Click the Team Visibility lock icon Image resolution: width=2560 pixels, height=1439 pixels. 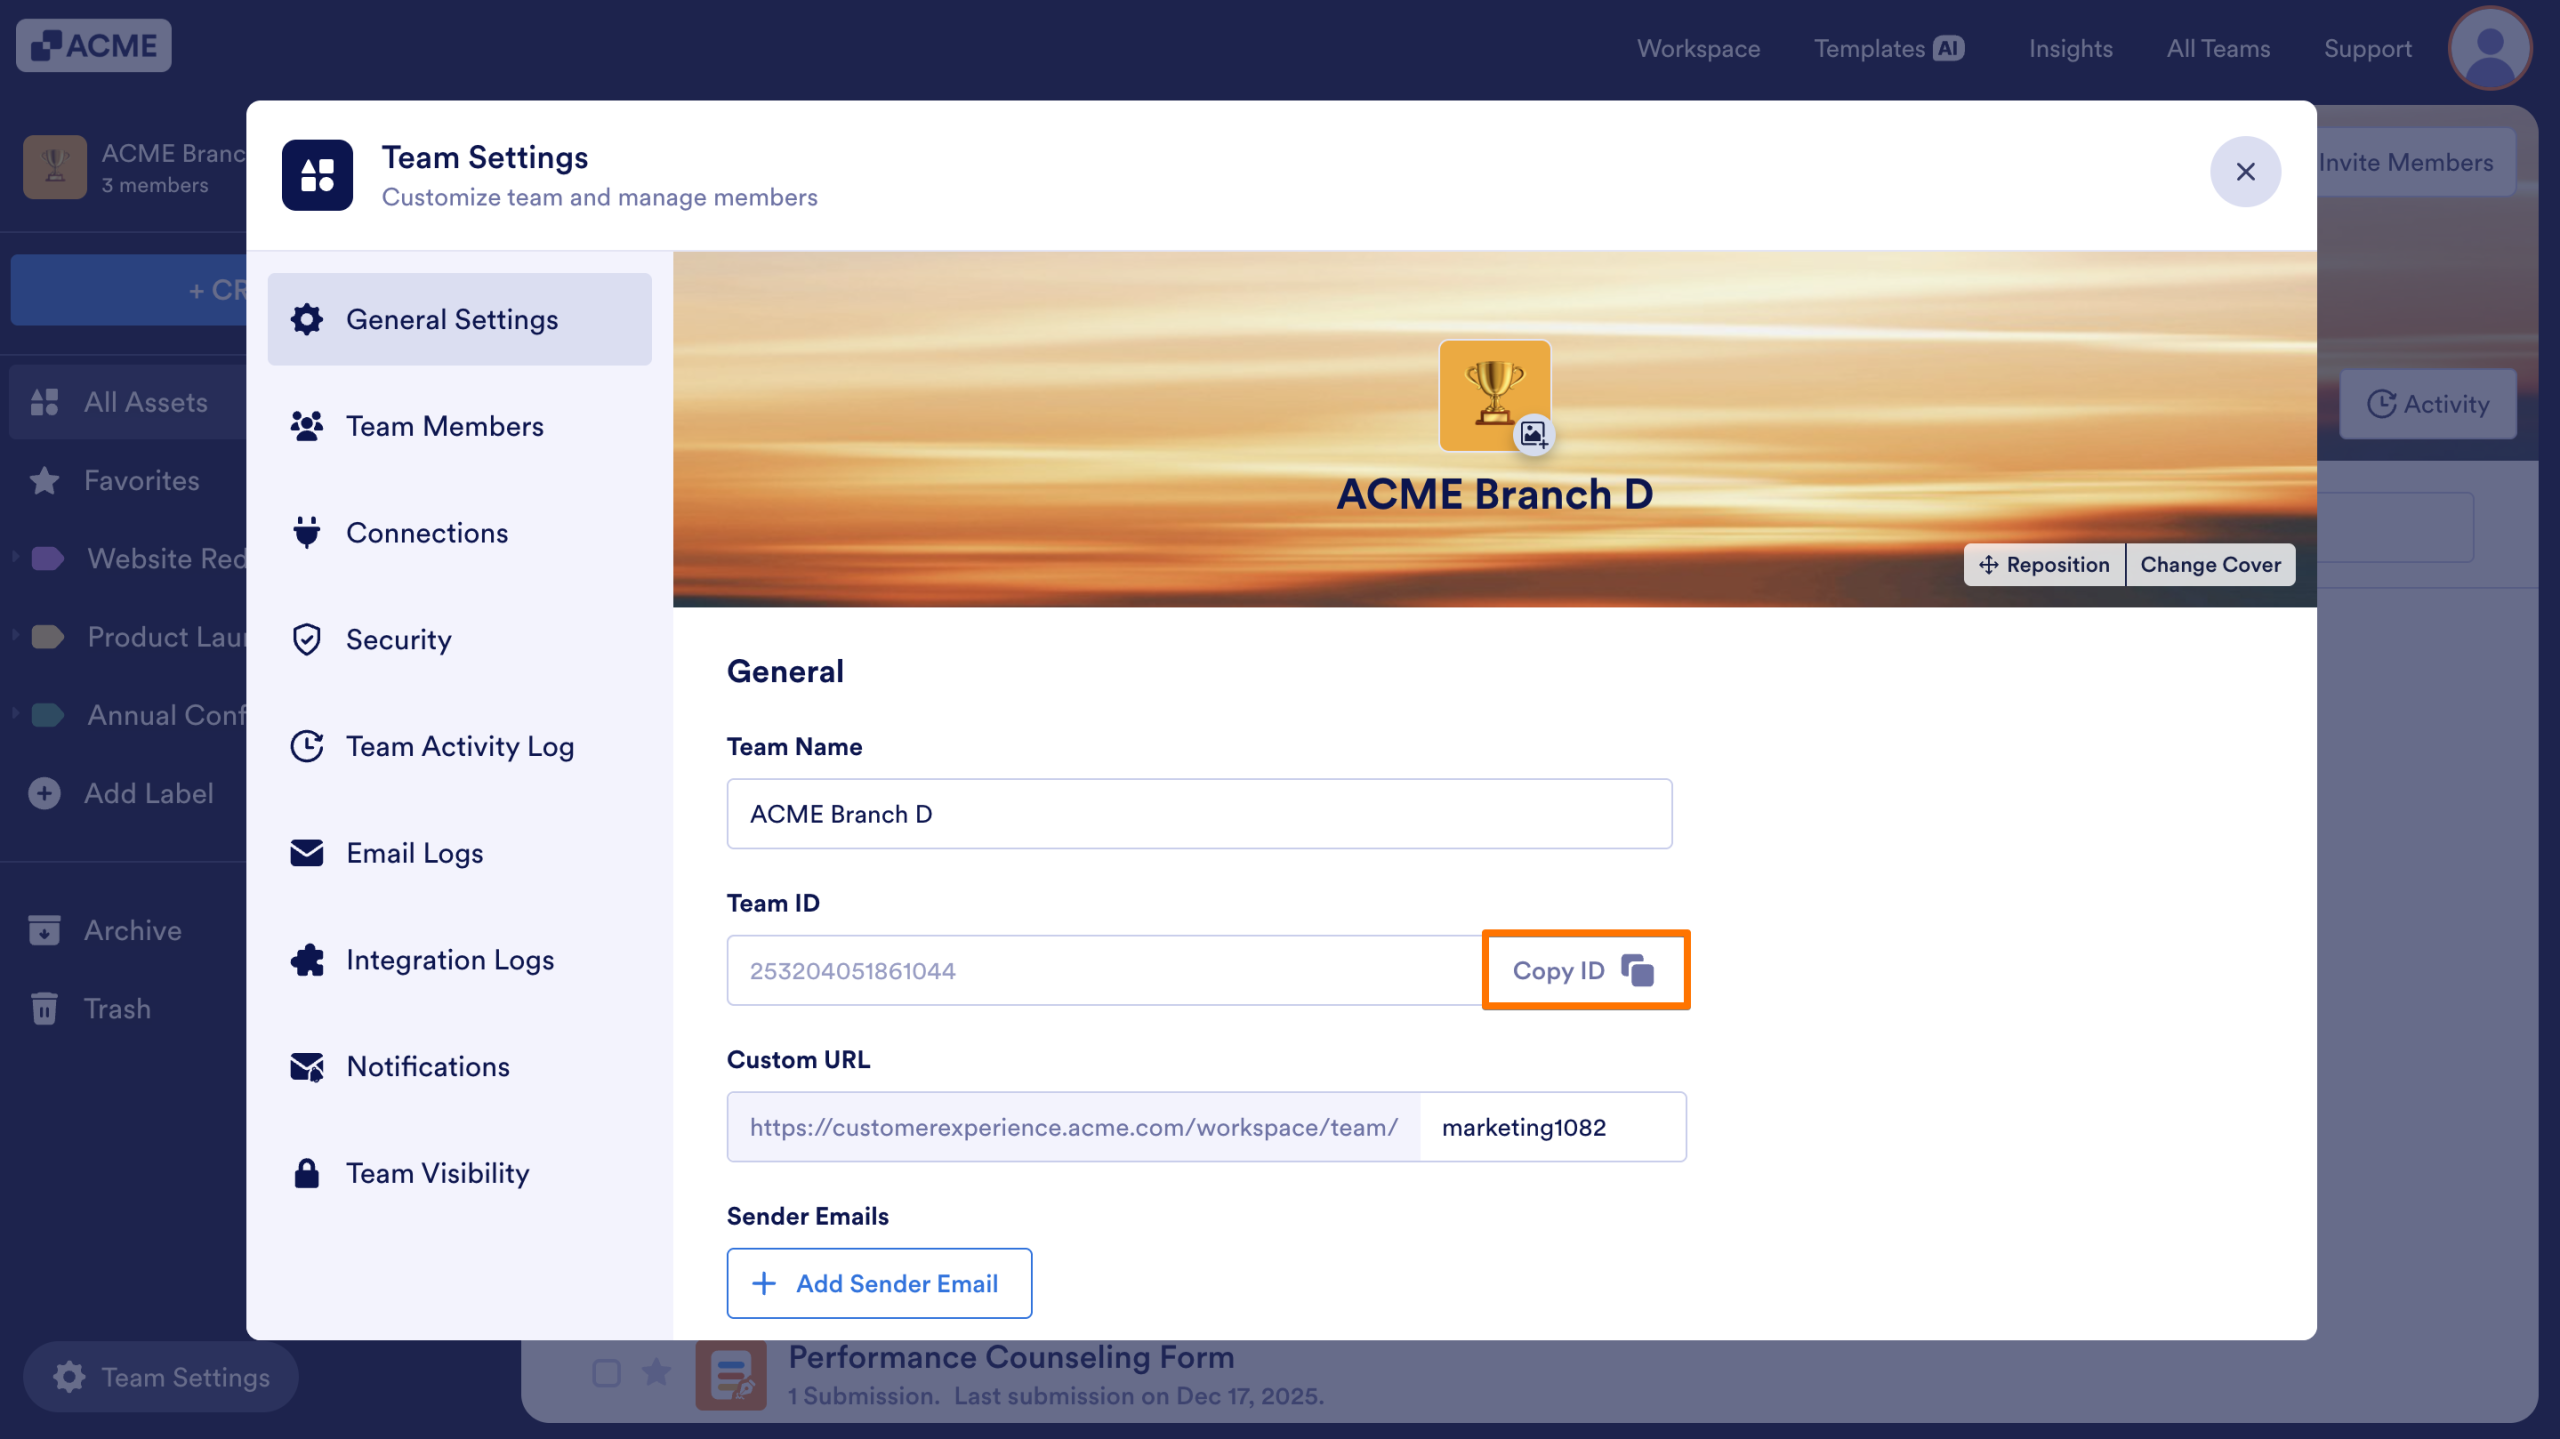307,1173
